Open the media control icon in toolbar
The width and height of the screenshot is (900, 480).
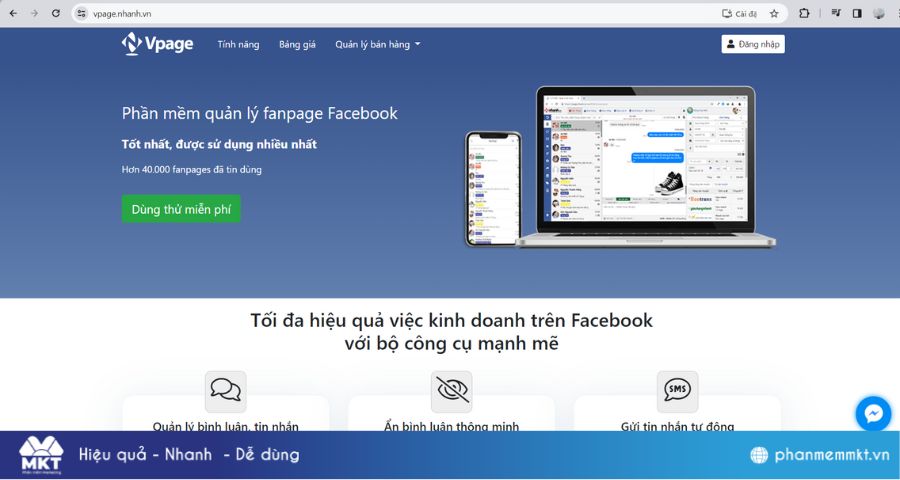[x=836, y=13]
